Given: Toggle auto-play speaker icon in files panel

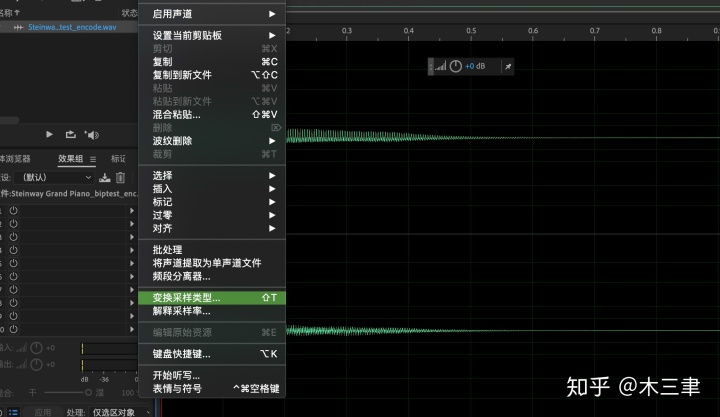Looking at the screenshot, I should [x=92, y=135].
